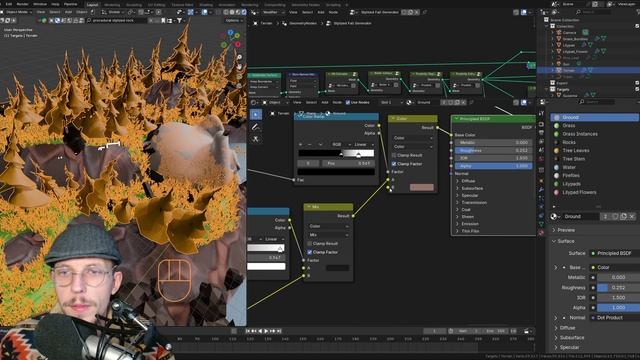The width and height of the screenshot is (640, 360).
Task: Select the Links Cut tool in shader editor
Action: (256, 139)
